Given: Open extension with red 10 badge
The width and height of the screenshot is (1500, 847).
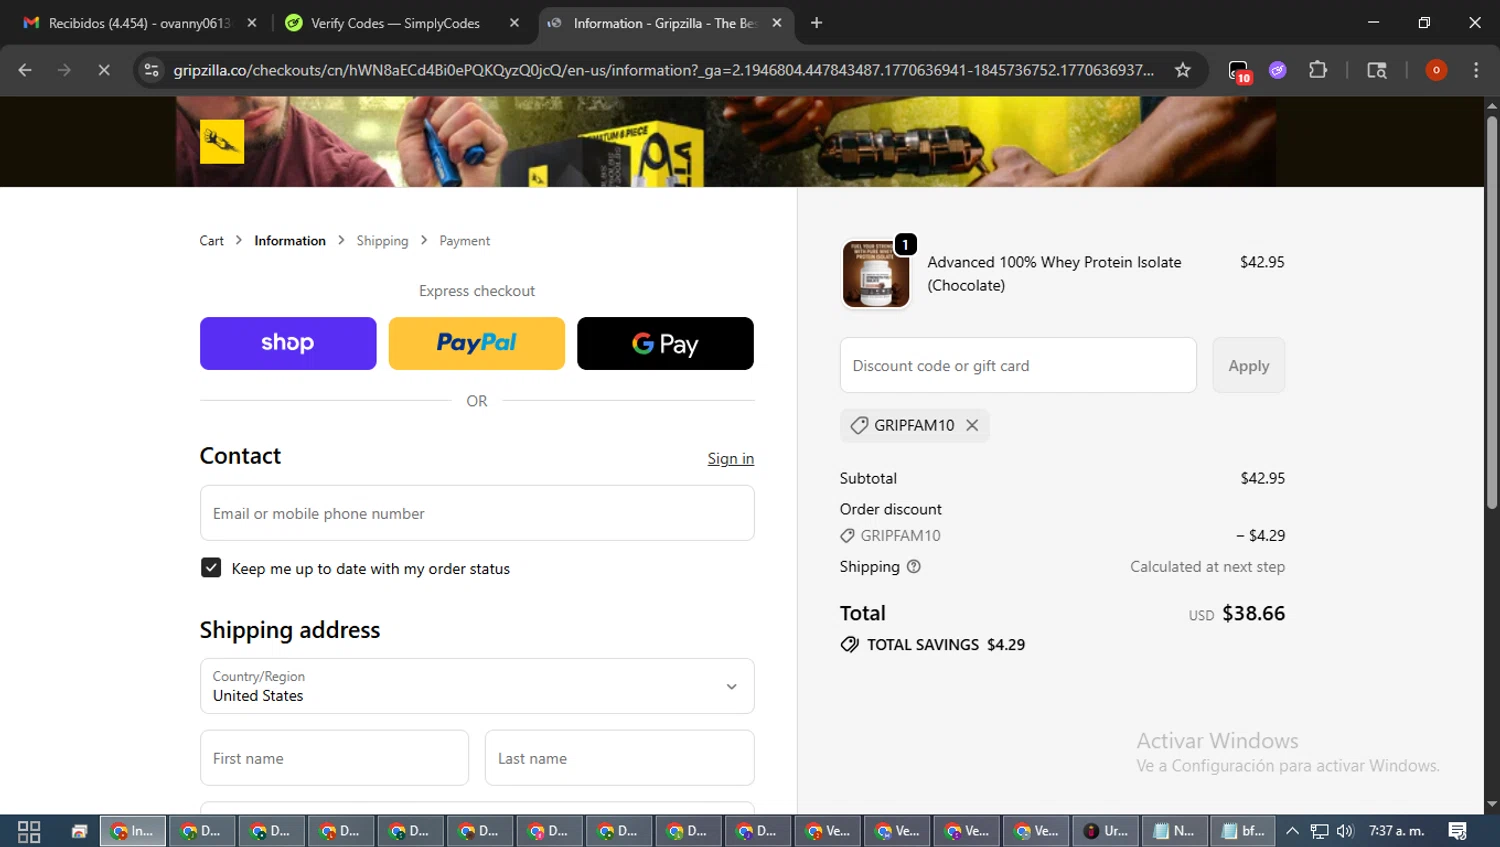Looking at the screenshot, I should pyautogui.click(x=1239, y=71).
